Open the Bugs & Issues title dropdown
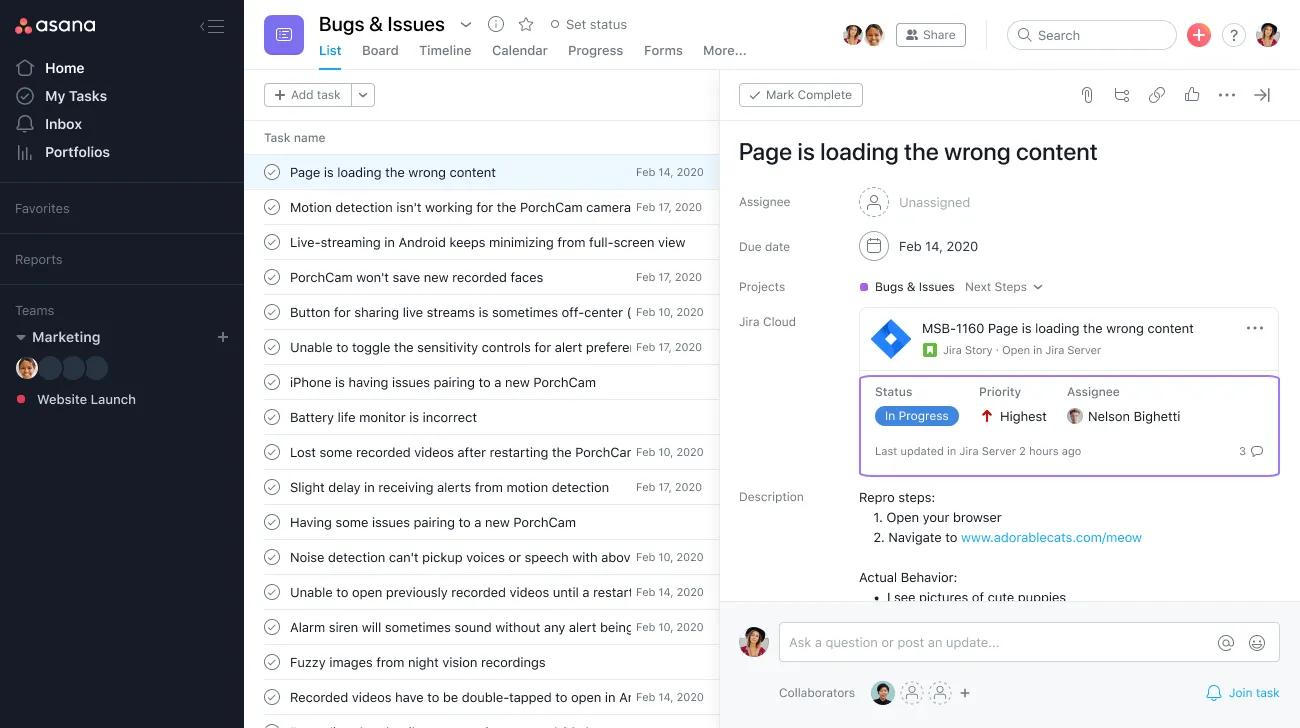 [x=466, y=23]
